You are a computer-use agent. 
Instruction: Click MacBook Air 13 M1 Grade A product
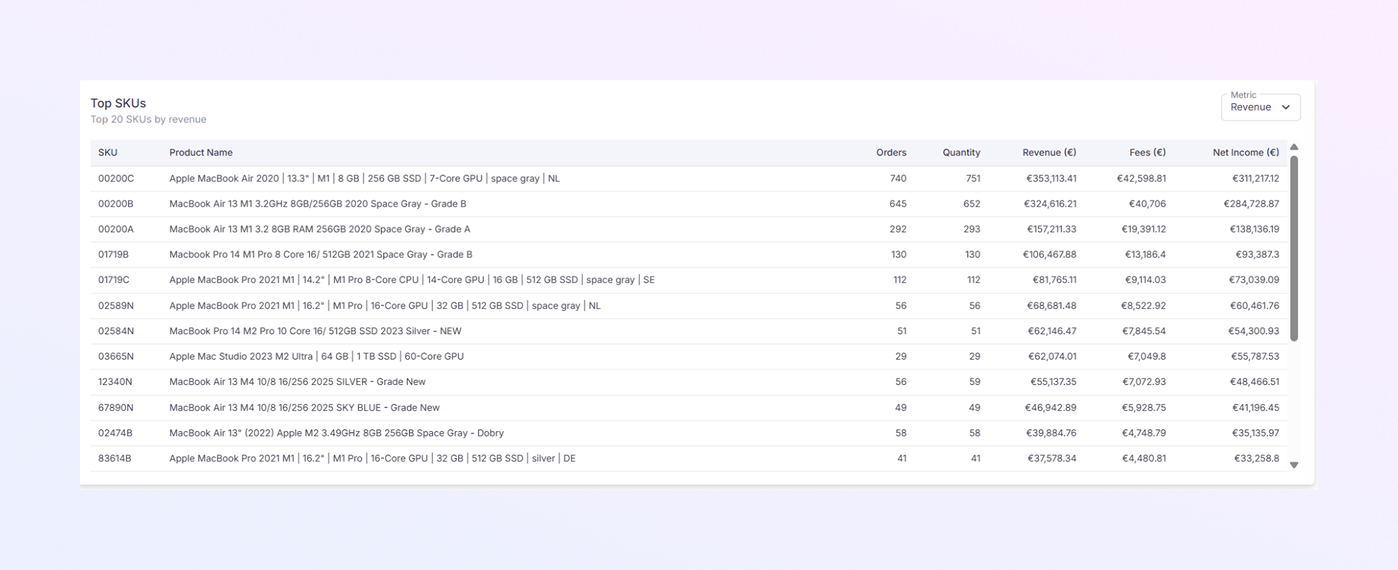319,230
